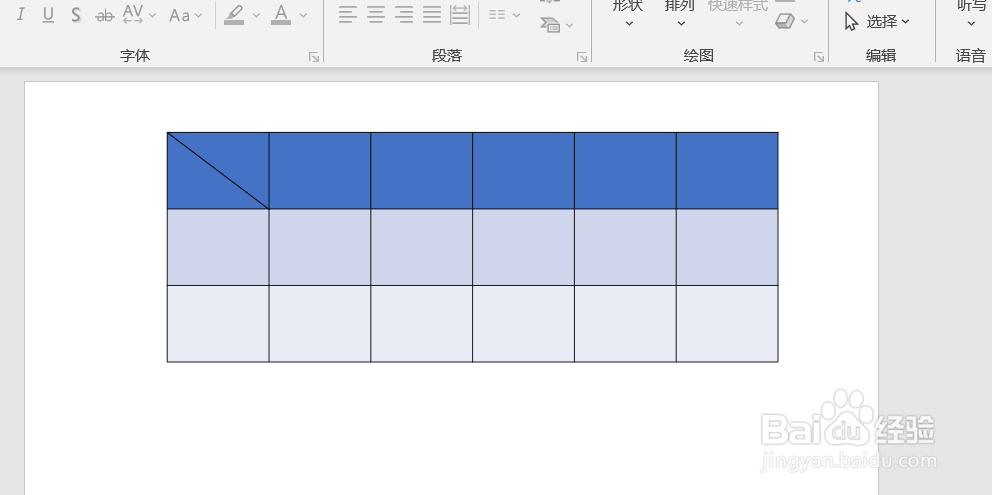The height and width of the screenshot is (495, 992).
Task: Justify the paragraph text
Action: 431,14
